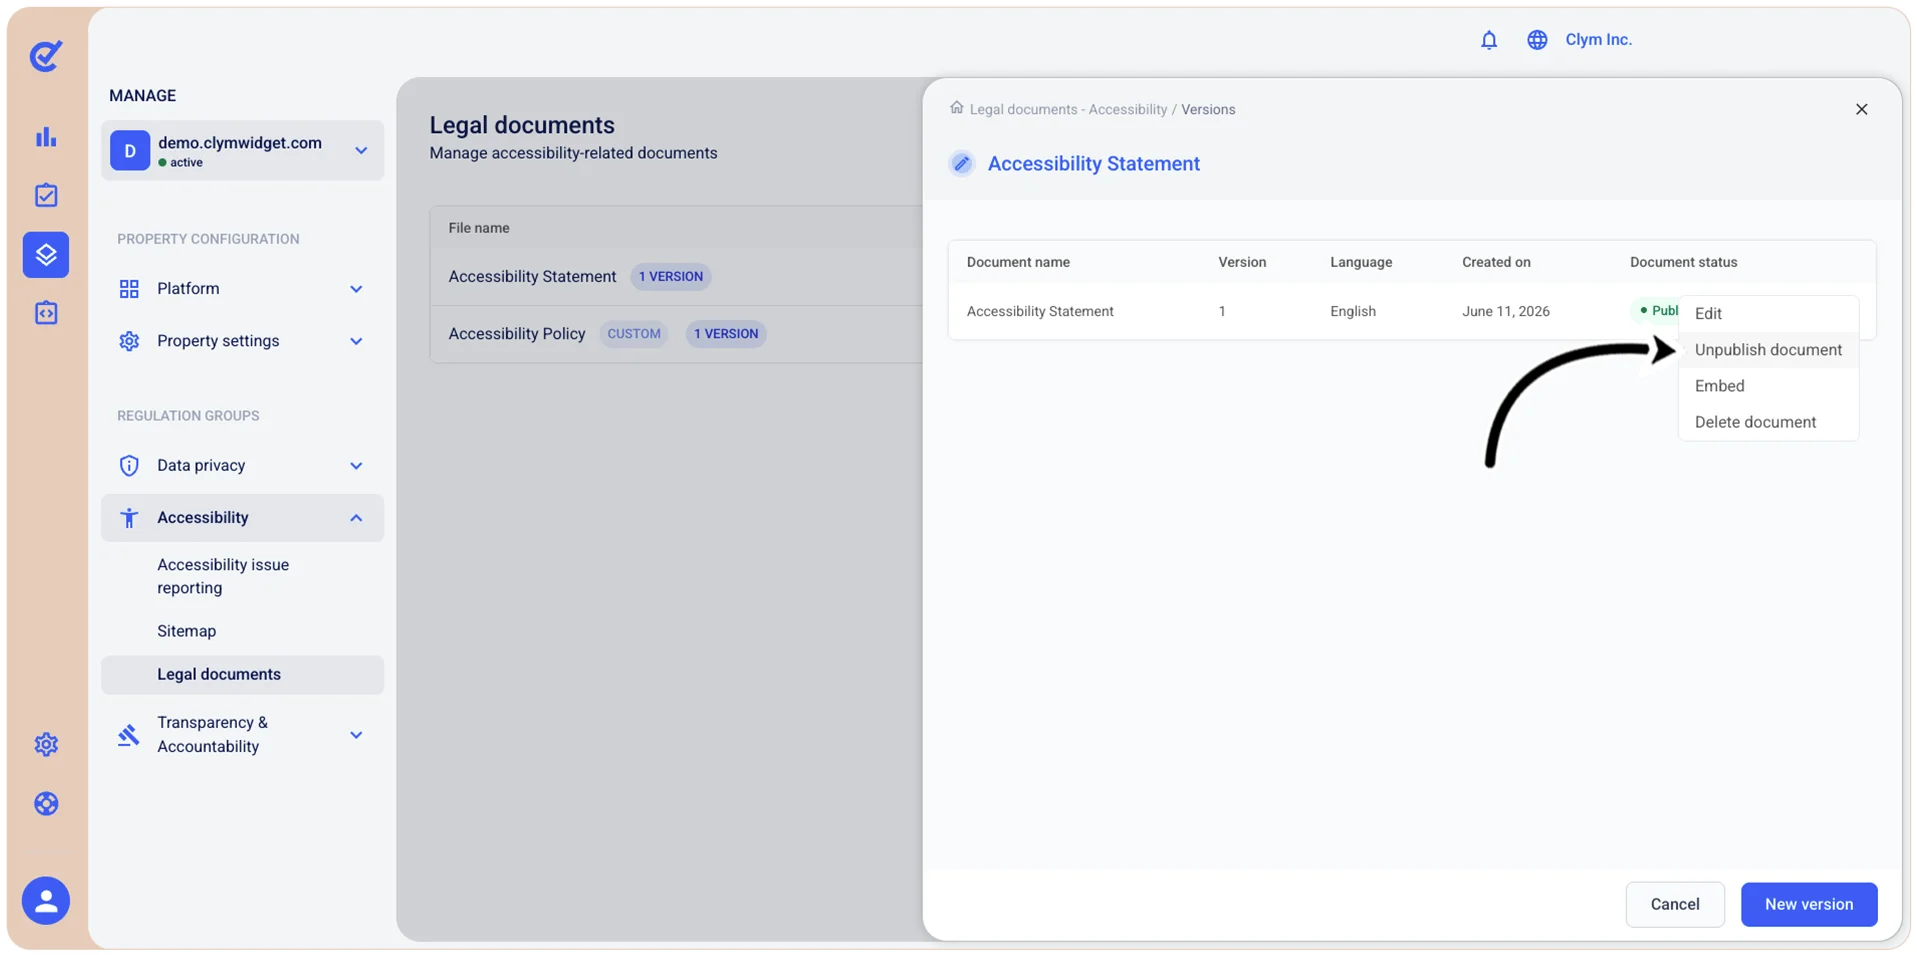Open the code embed sidebar icon

(x=46, y=313)
